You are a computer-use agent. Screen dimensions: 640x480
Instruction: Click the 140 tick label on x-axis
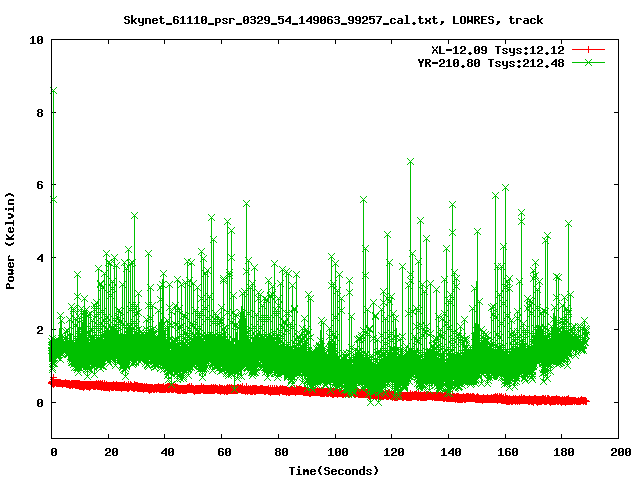tap(449, 452)
